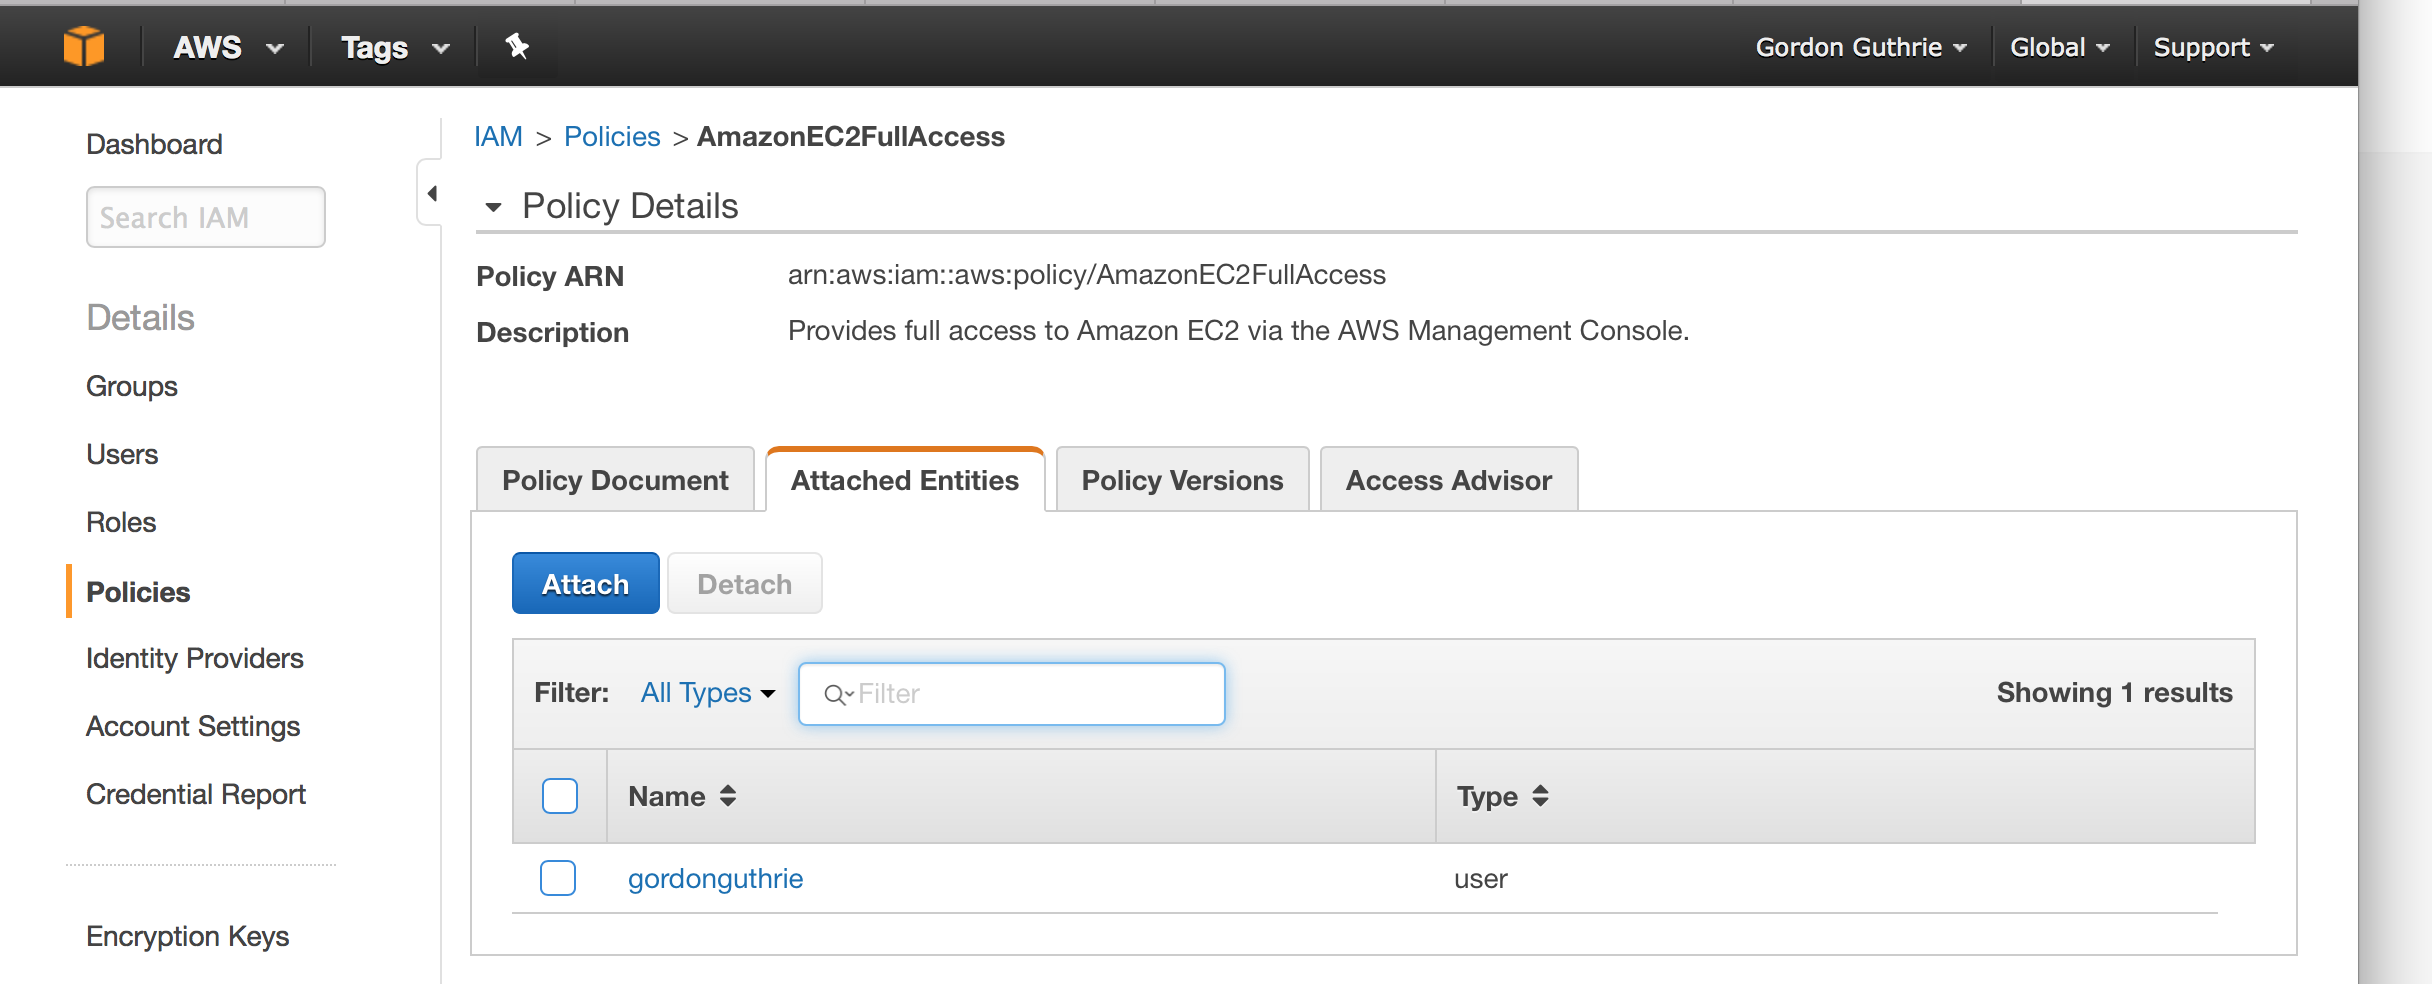Screen dimensions: 2432x984
Task: Switch to the Access Advisor tab
Action: coord(1448,480)
